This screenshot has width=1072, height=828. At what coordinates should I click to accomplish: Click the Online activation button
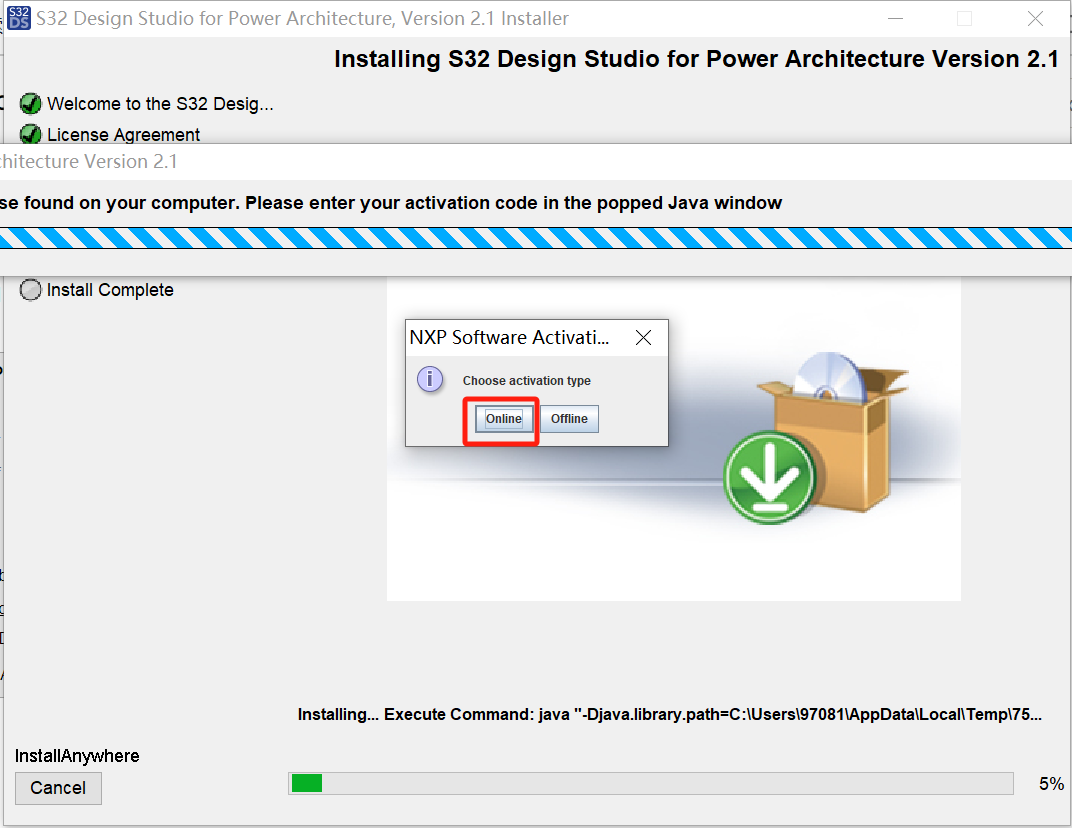click(x=503, y=418)
